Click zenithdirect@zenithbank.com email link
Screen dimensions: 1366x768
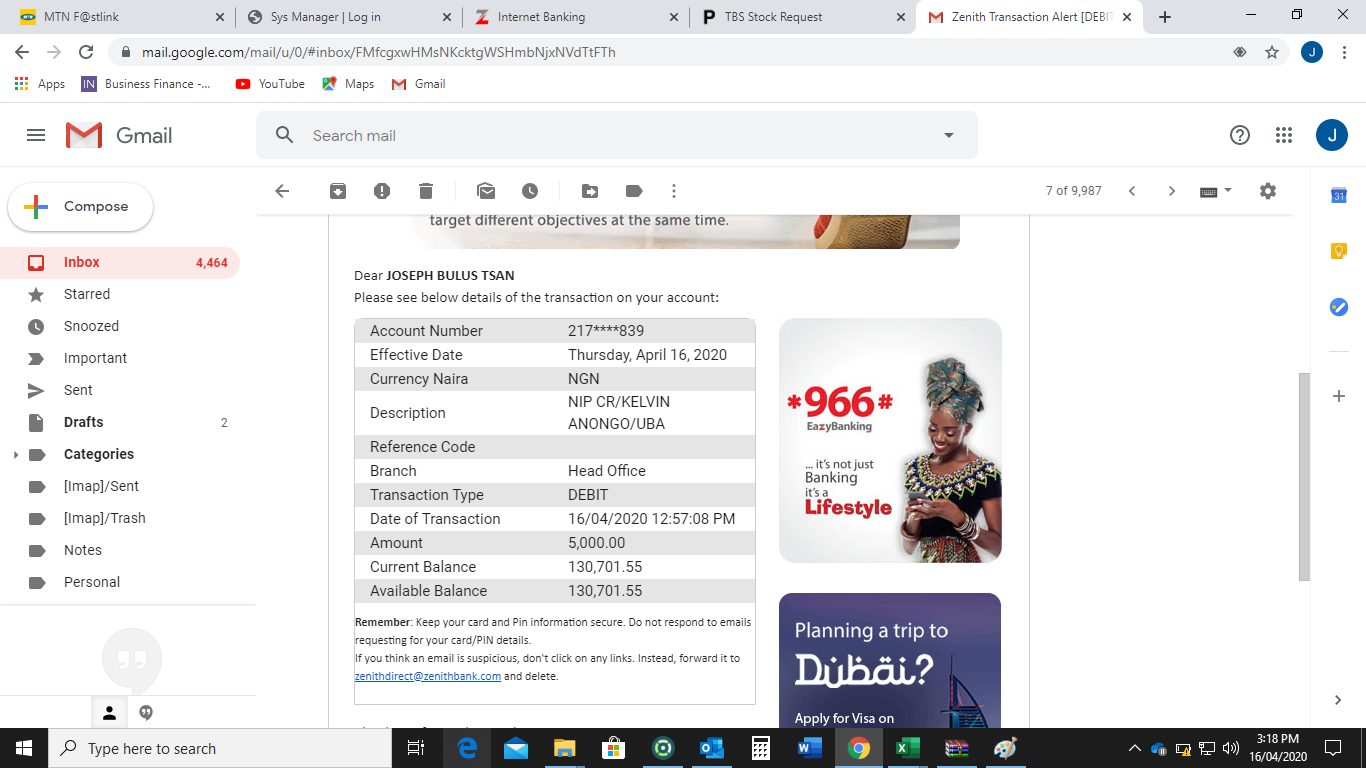pos(428,676)
